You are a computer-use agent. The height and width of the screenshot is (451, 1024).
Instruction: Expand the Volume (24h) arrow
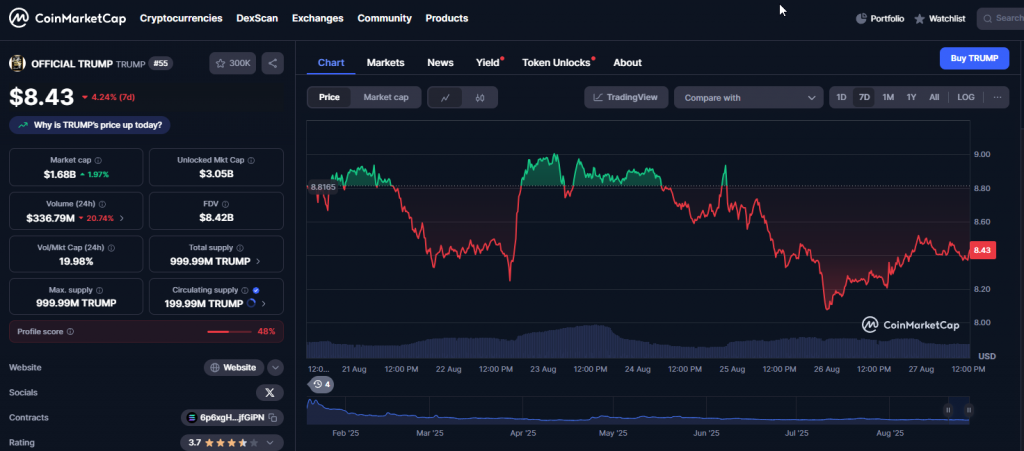(x=121, y=218)
